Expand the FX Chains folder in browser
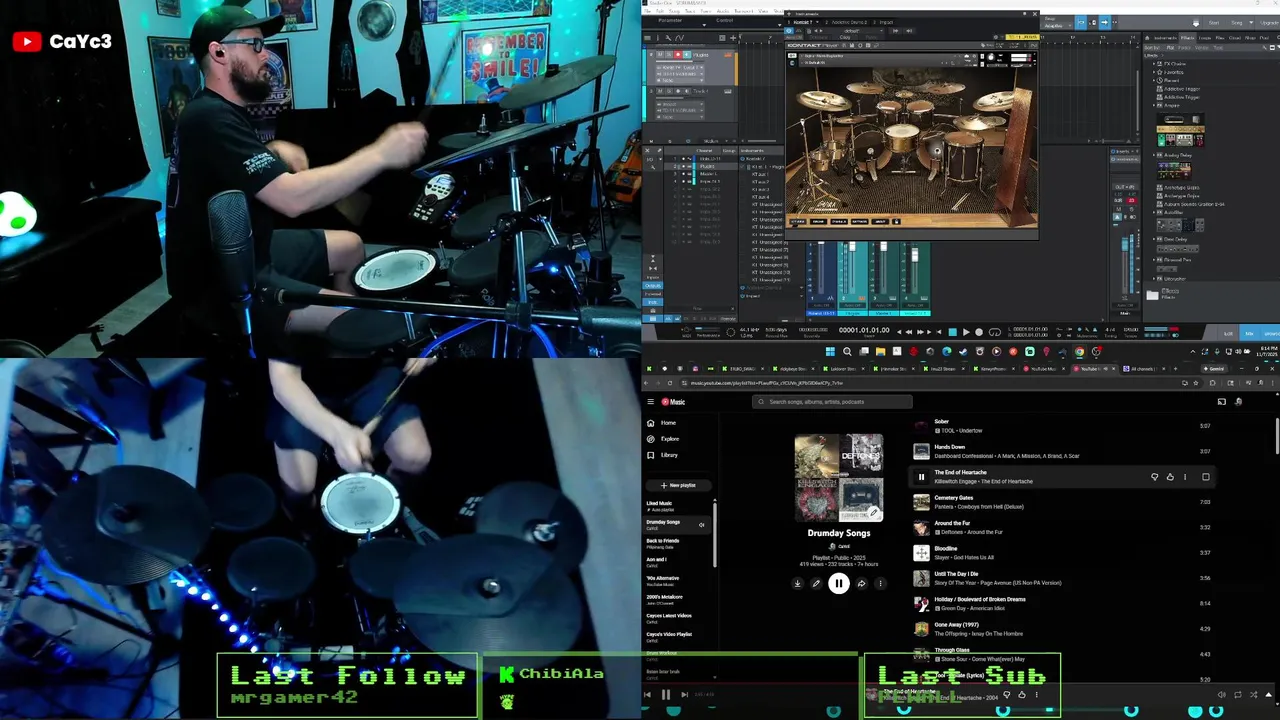Viewport: 1280px width, 720px height. [1154, 64]
